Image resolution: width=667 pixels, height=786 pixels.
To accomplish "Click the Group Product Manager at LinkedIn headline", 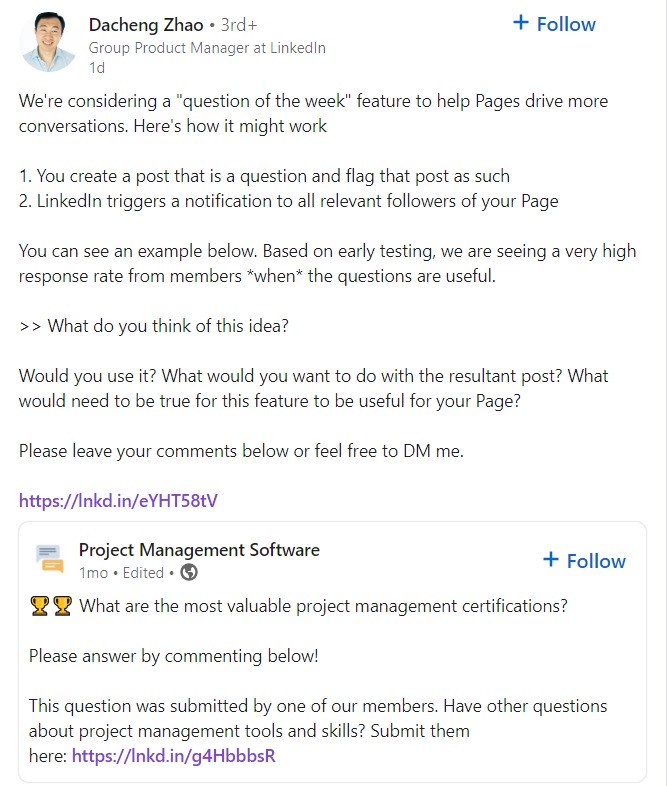I will pos(207,48).
